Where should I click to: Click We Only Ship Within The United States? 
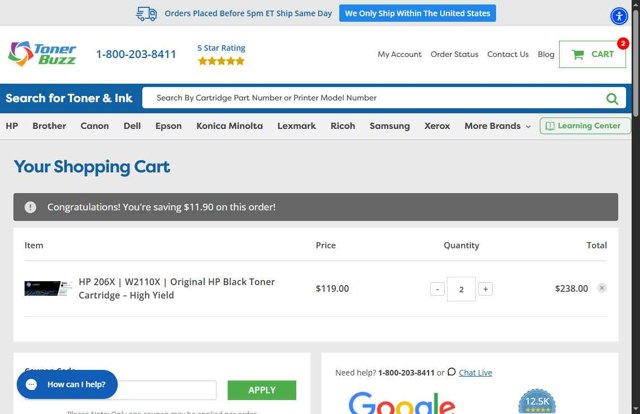point(418,13)
